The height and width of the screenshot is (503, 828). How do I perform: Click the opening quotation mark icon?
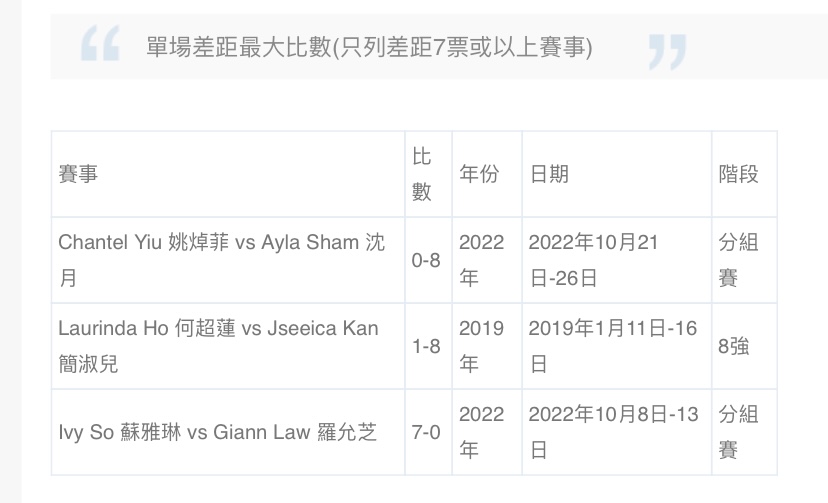(100, 43)
